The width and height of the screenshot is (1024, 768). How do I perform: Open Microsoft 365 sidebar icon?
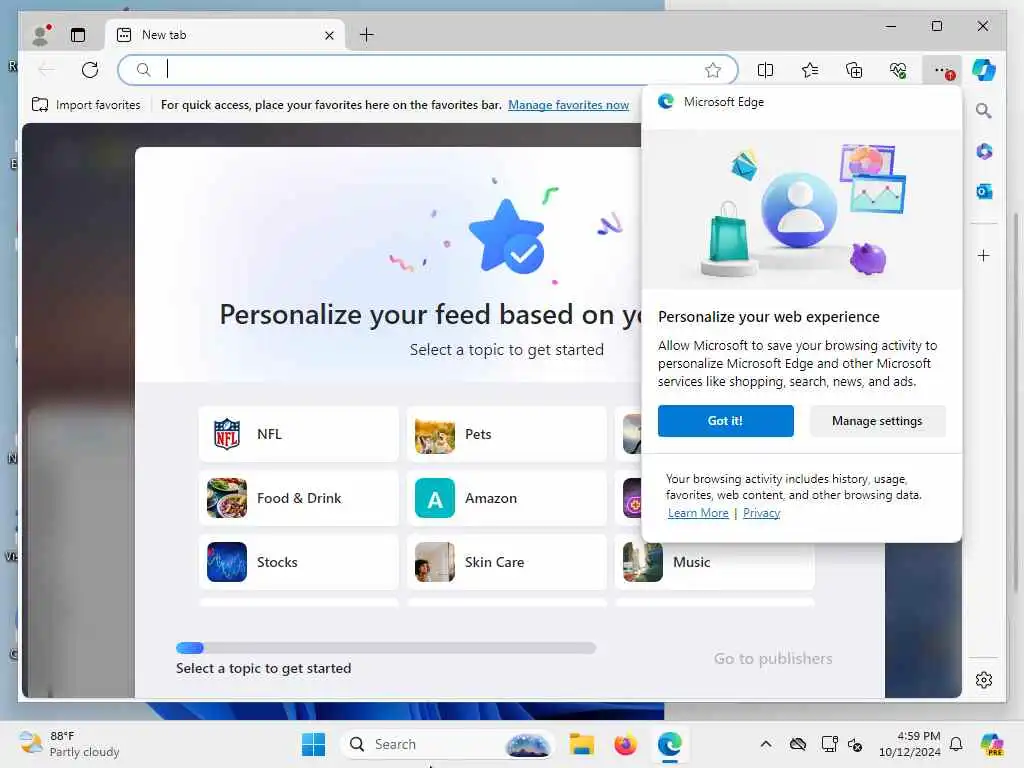tap(984, 151)
